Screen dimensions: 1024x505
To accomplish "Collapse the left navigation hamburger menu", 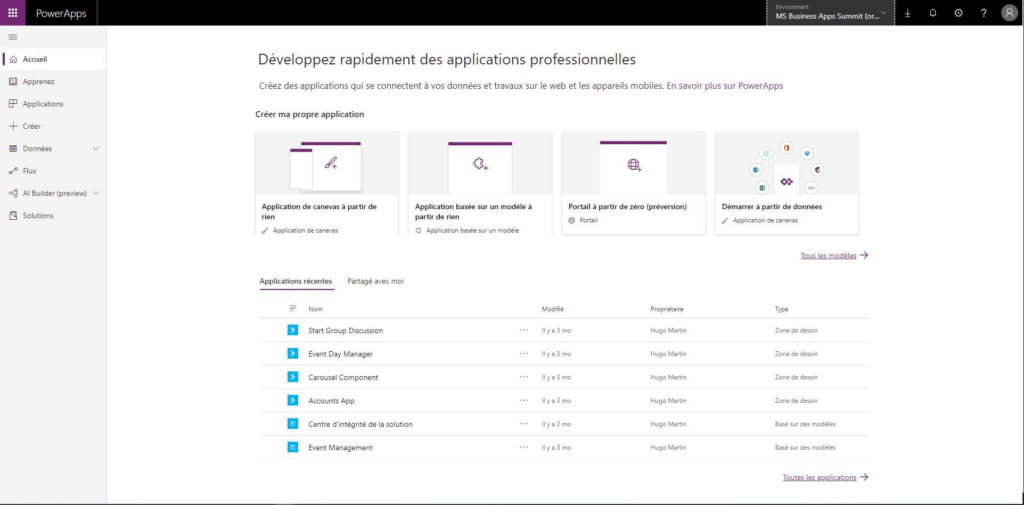I will coord(12,37).
